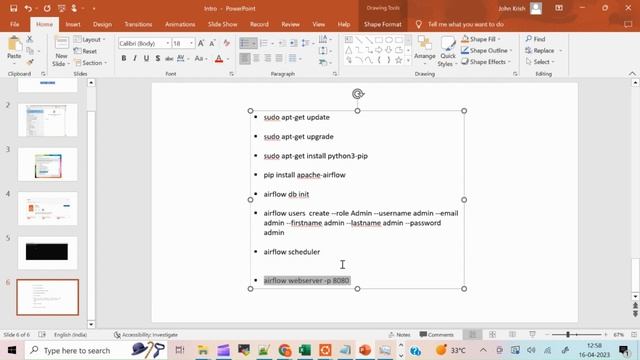The height and width of the screenshot is (360, 640).
Task: Open Shape Fill dropdown
Action: click(481, 39)
